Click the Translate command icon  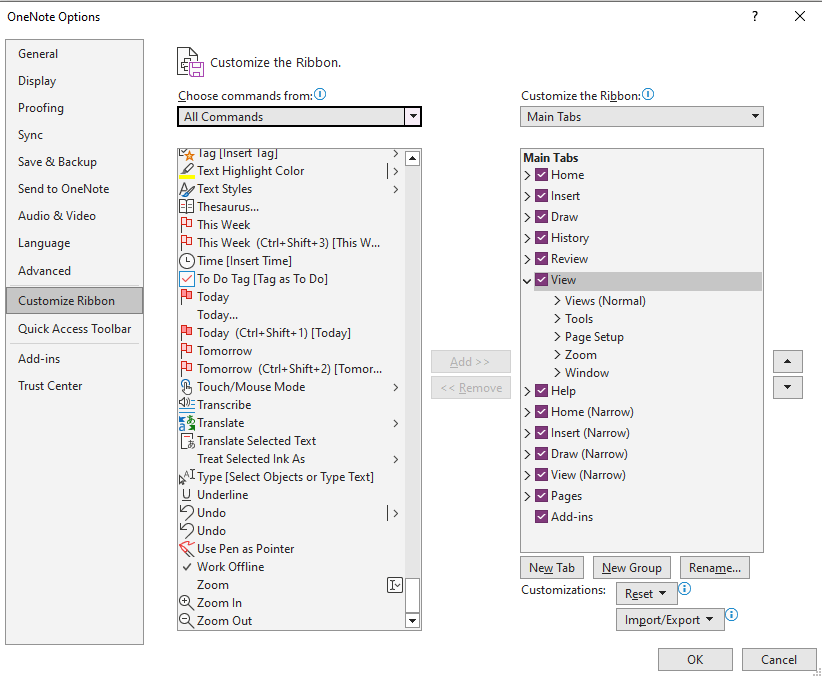[186, 422]
